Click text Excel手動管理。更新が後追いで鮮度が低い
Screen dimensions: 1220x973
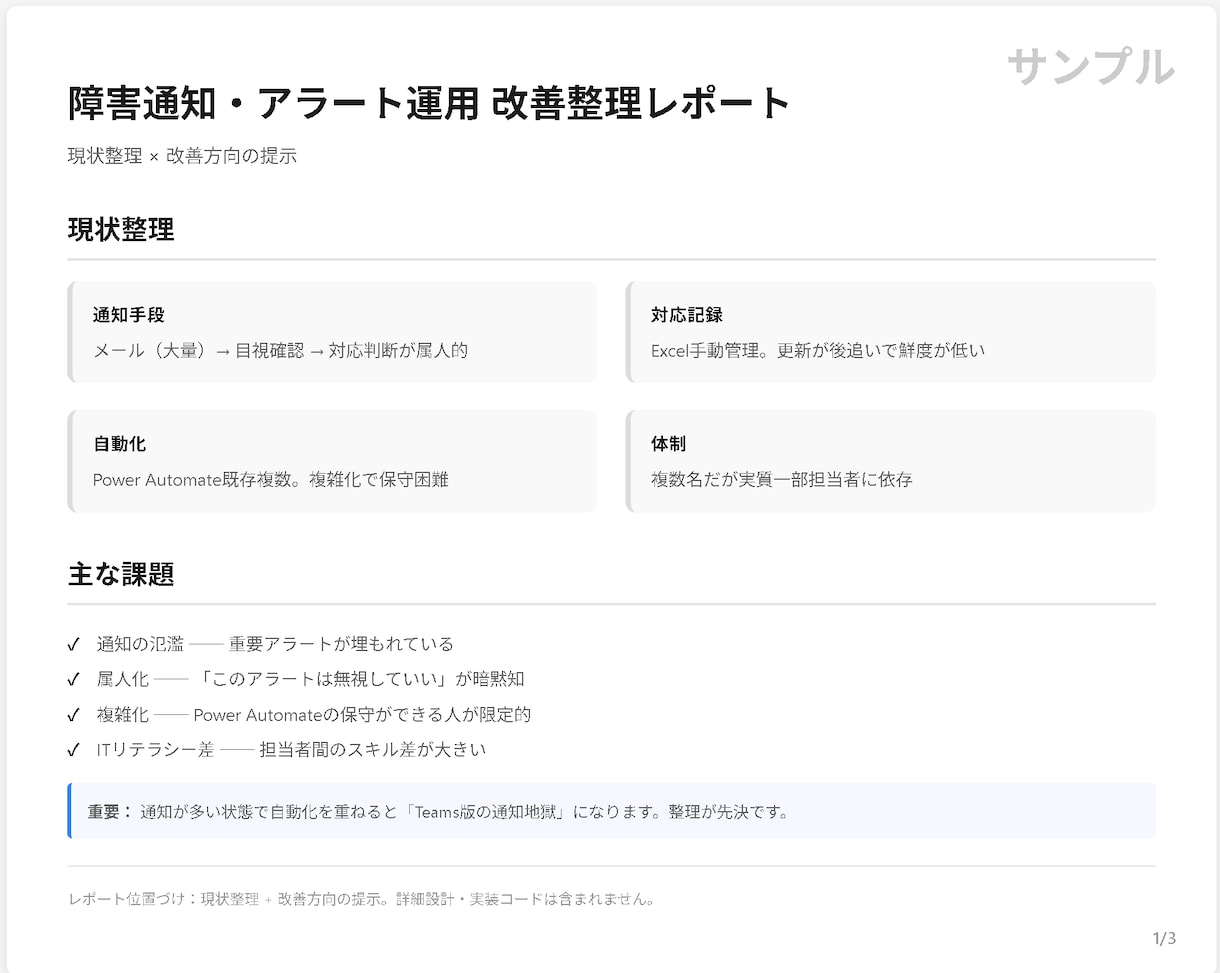tap(818, 351)
